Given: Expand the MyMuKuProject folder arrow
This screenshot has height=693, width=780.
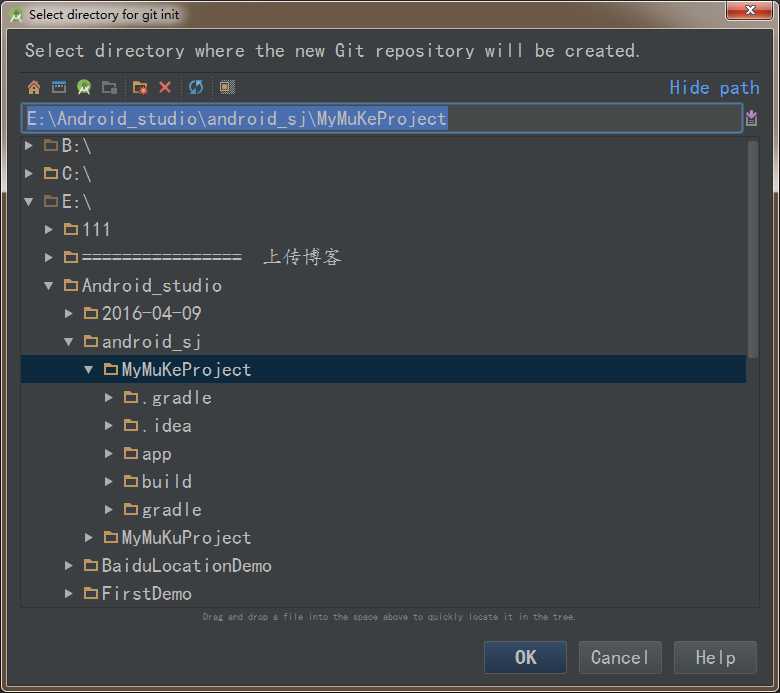Looking at the screenshot, I should (89, 537).
